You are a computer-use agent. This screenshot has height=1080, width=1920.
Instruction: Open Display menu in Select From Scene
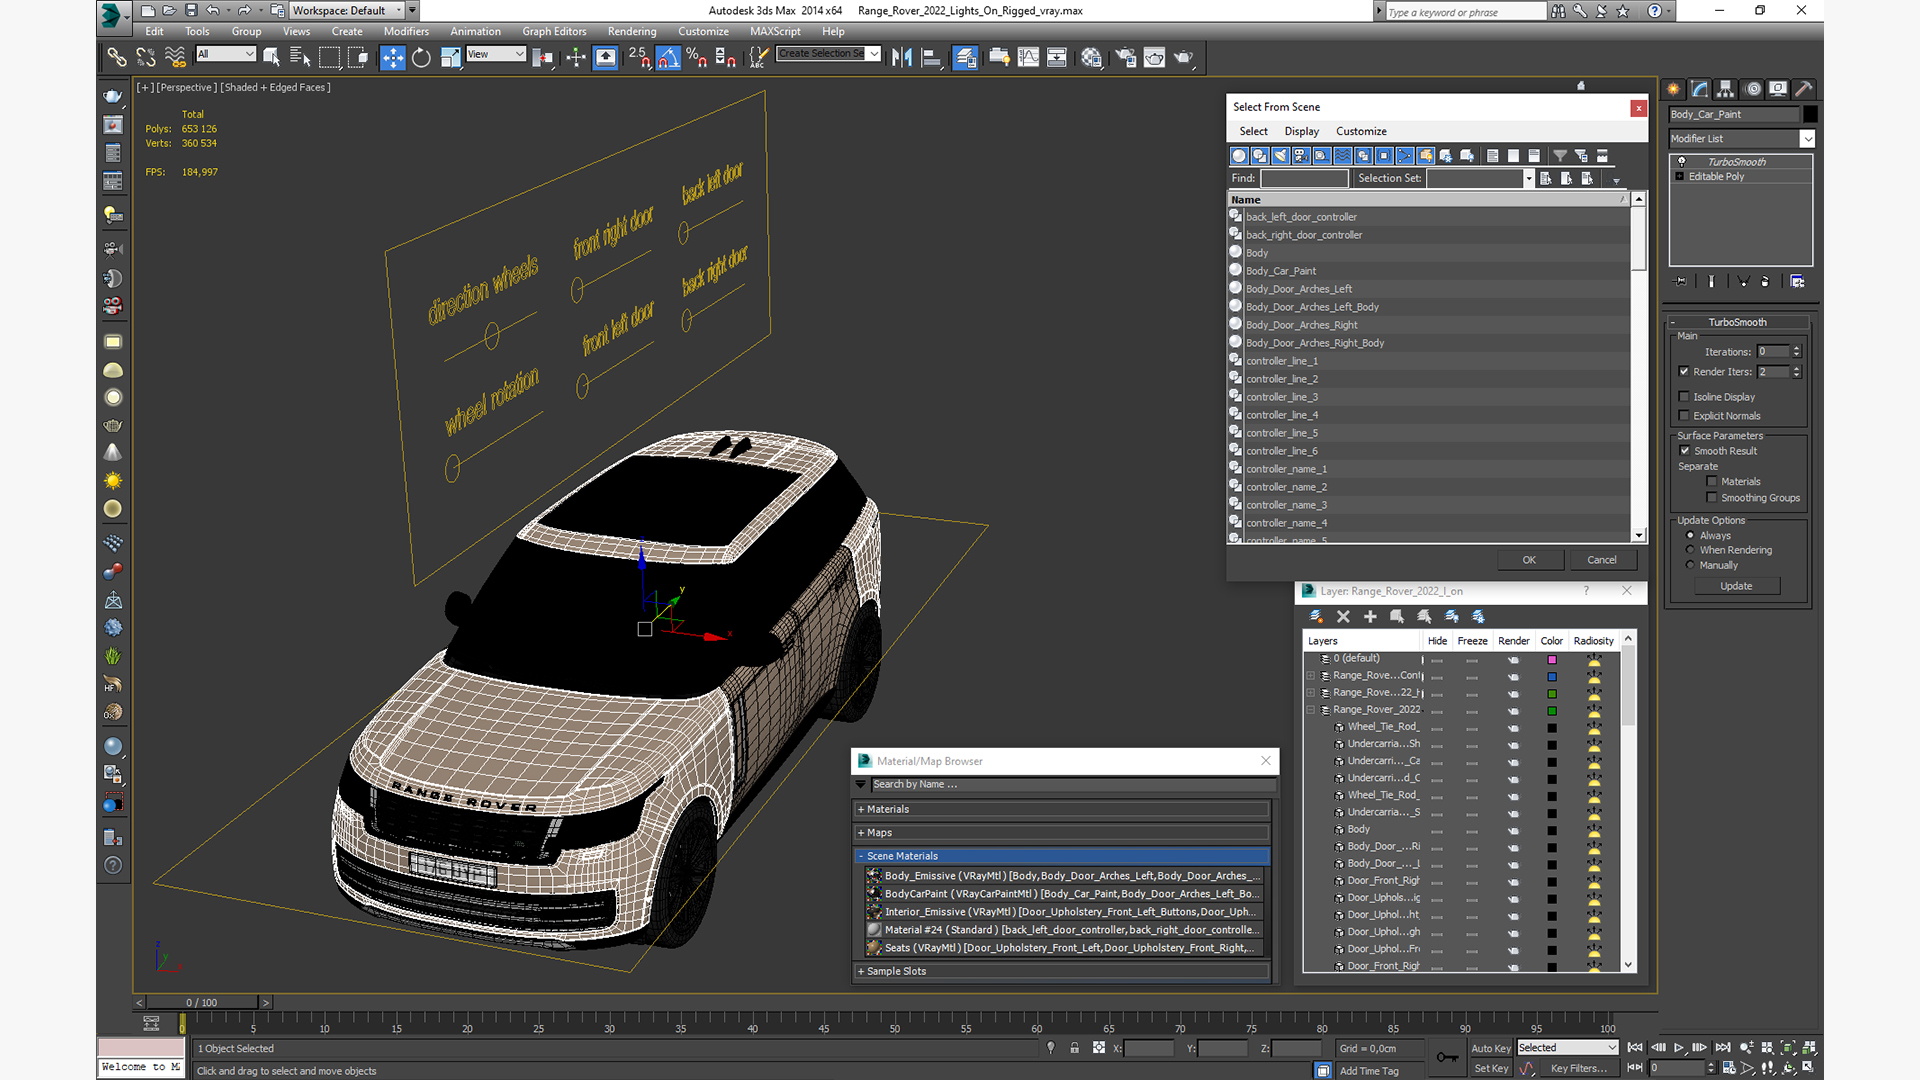point(1301,132)
